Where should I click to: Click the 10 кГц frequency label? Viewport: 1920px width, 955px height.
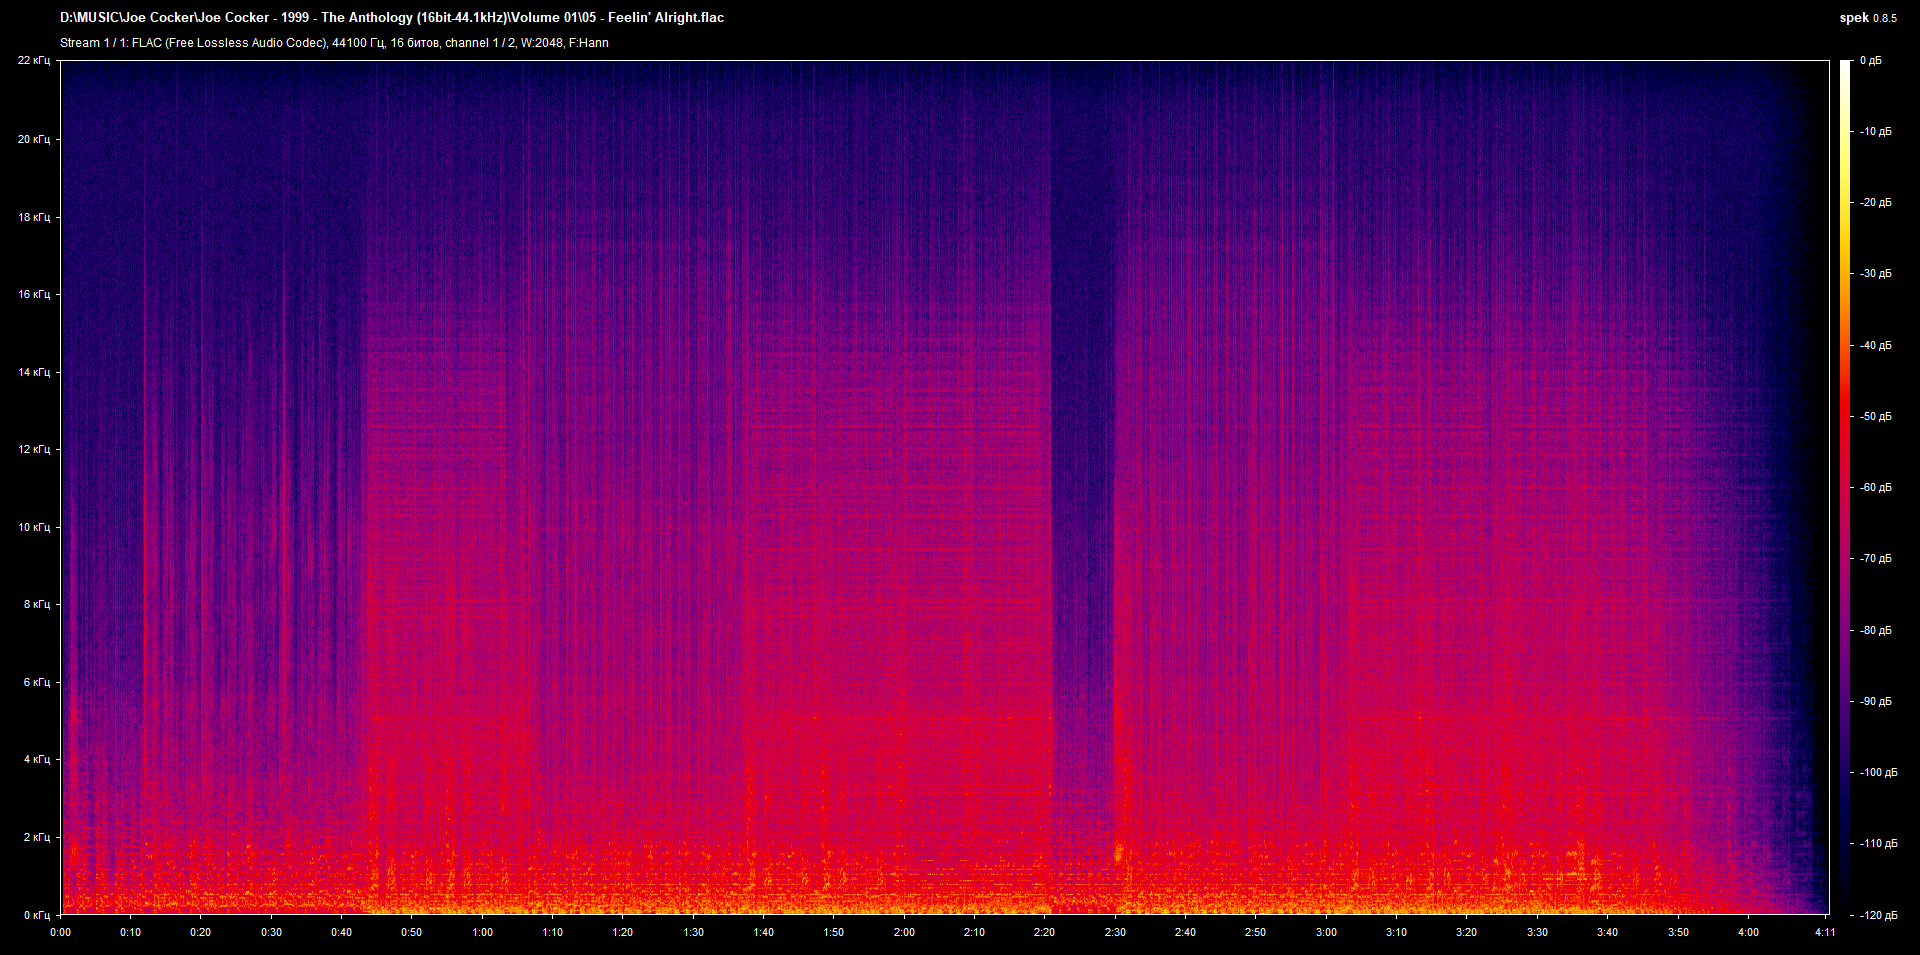point(33,527)
